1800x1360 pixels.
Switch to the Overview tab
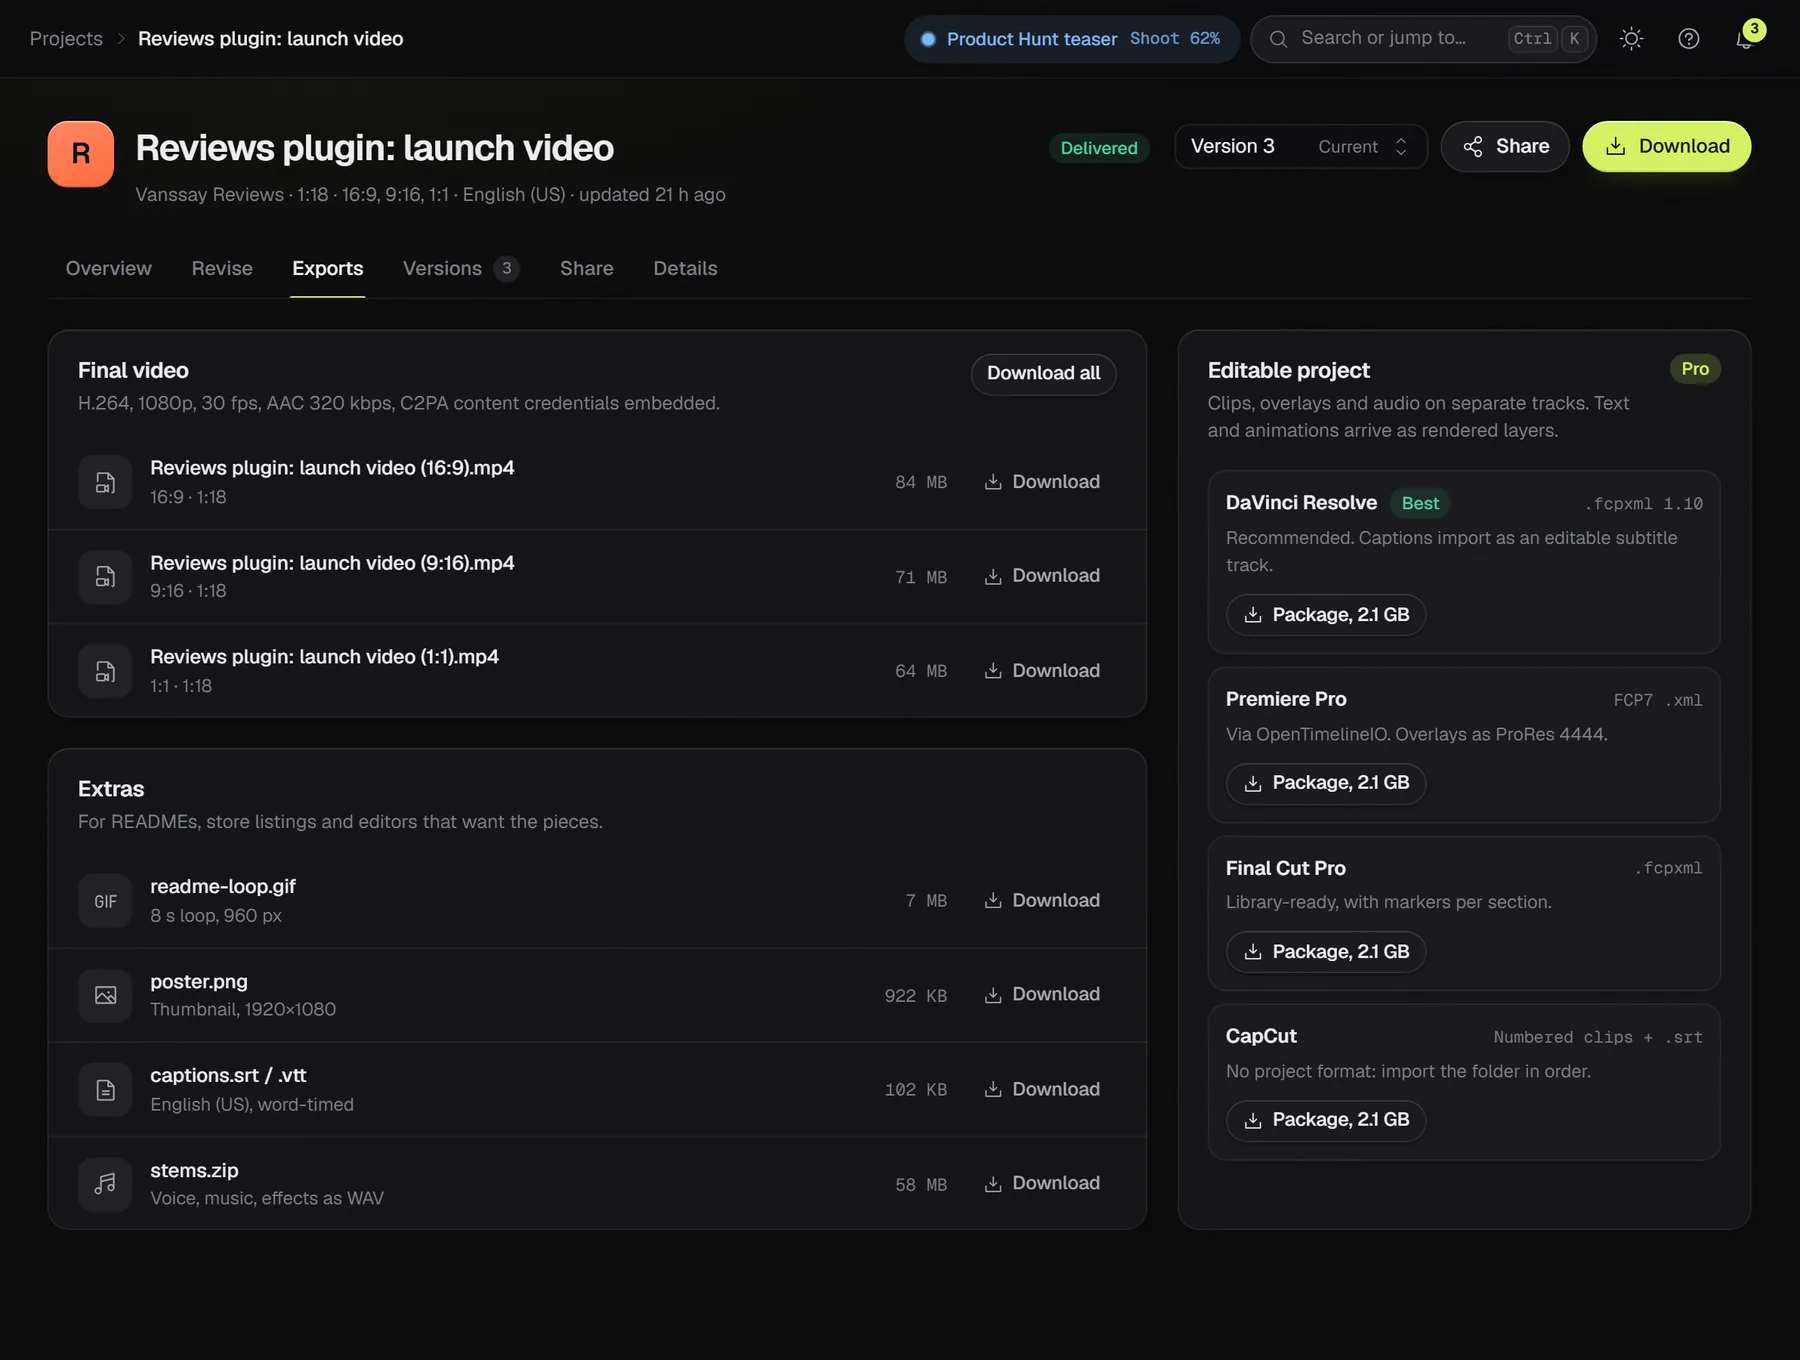point(109,268)
